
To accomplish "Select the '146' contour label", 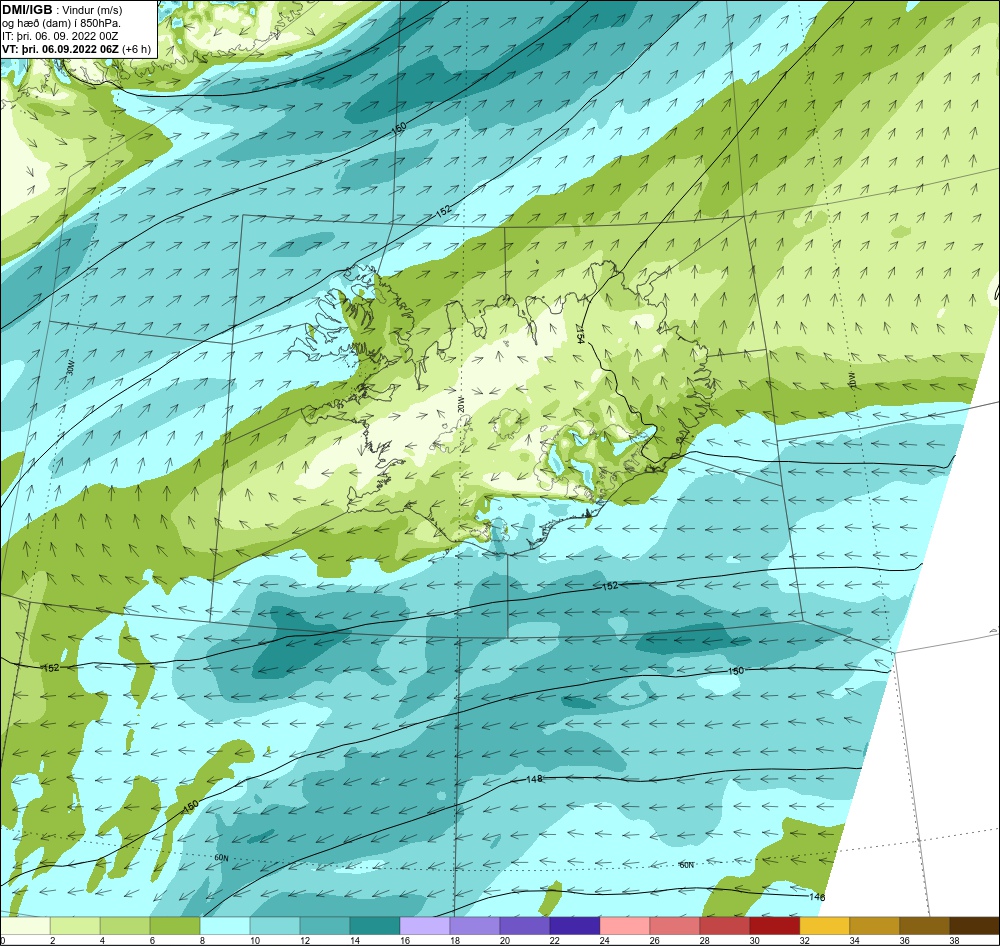I will coord(817,897).
